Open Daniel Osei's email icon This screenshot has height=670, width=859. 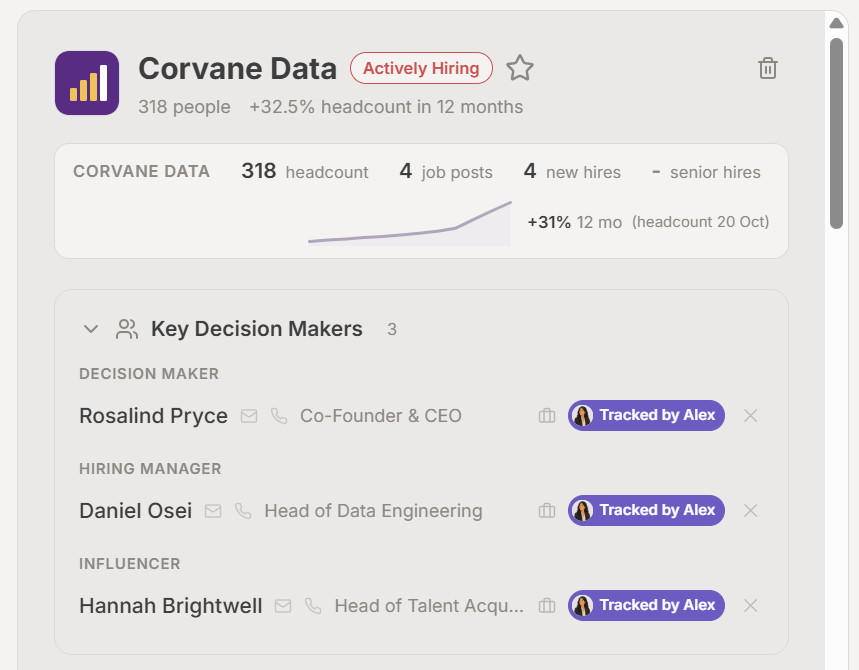(x=213, y=511)
